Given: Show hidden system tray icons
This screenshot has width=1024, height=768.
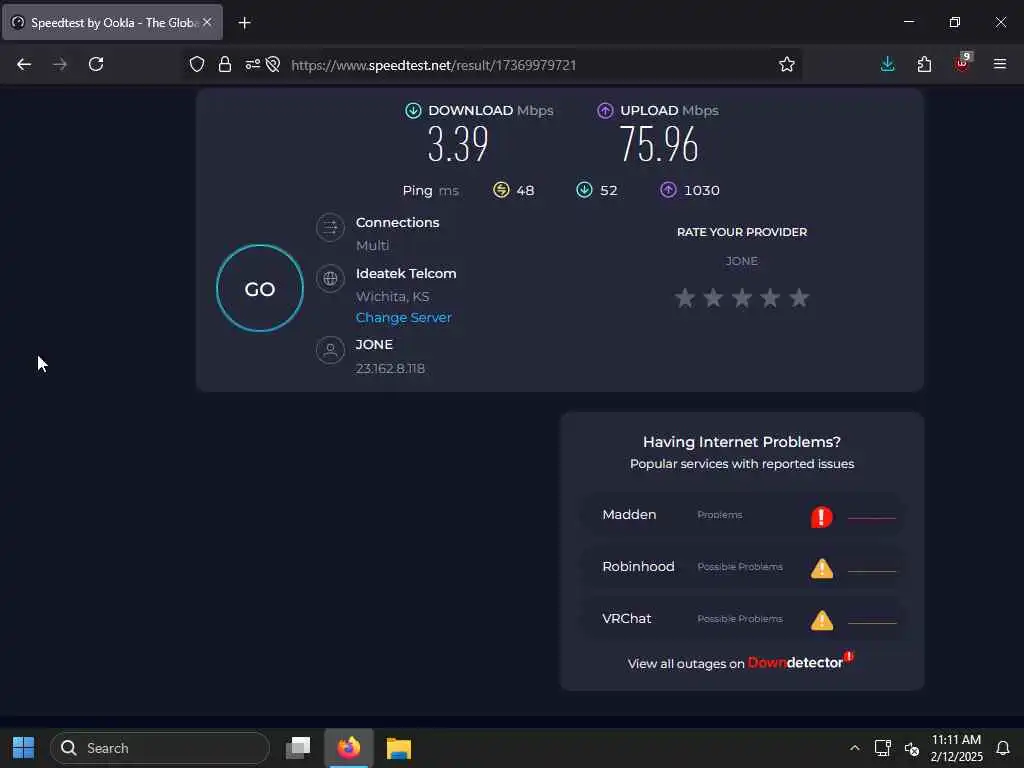Looking at the screenshot, I should pyautogui.click(x=854, y=748).
